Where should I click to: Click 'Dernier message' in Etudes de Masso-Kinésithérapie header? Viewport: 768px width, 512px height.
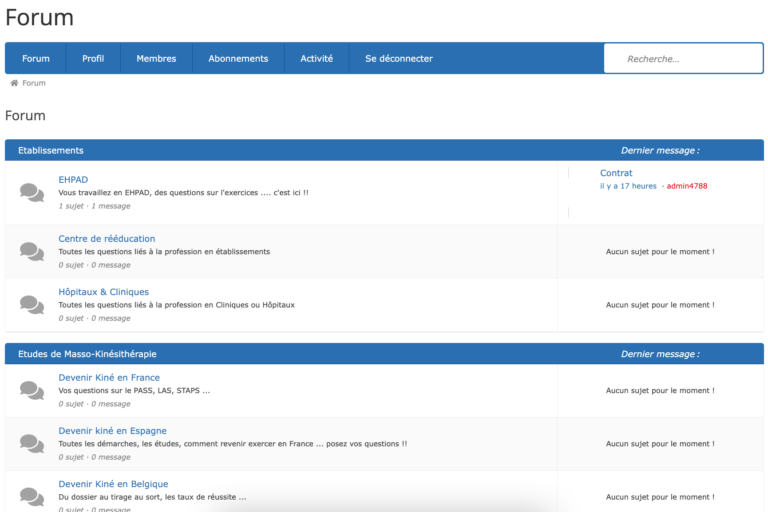click(x=660, y=354)
